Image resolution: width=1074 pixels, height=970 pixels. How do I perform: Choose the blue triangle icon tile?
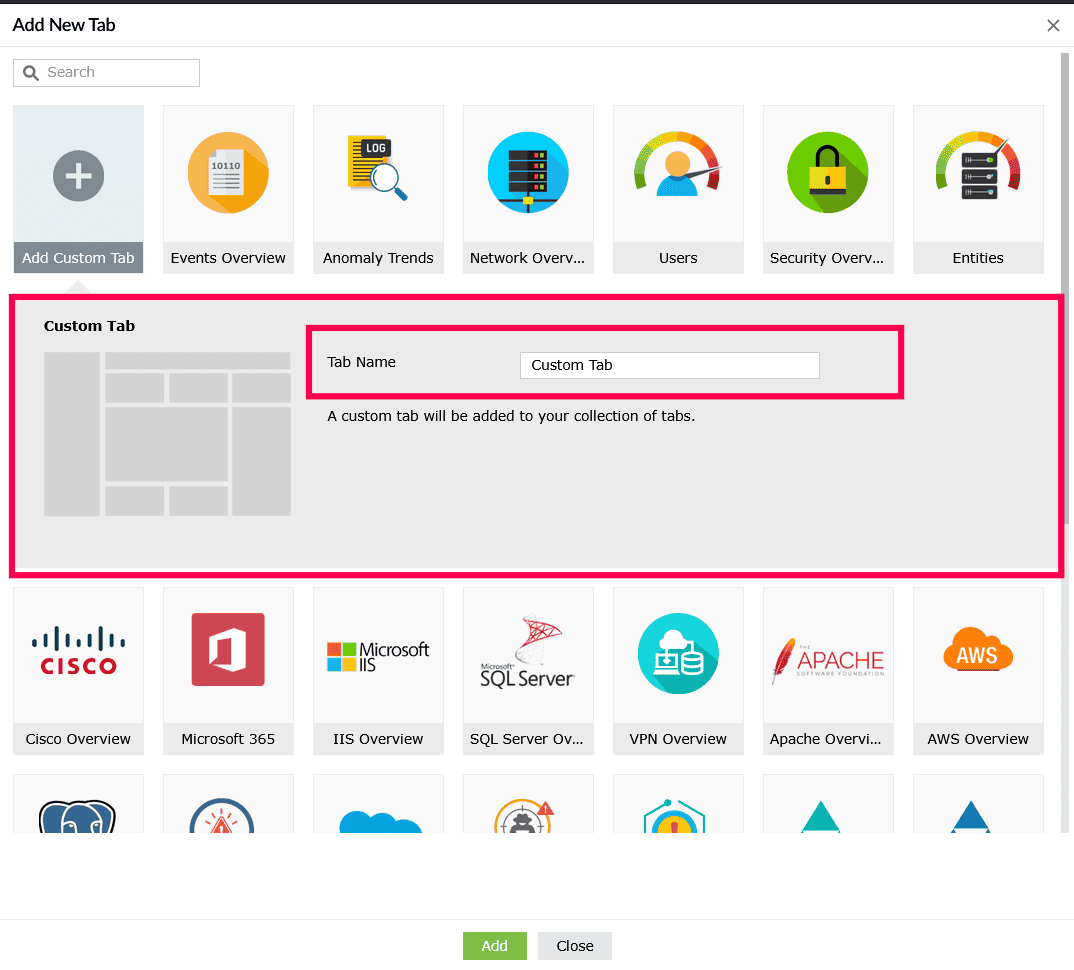click(x=971, y=817)
